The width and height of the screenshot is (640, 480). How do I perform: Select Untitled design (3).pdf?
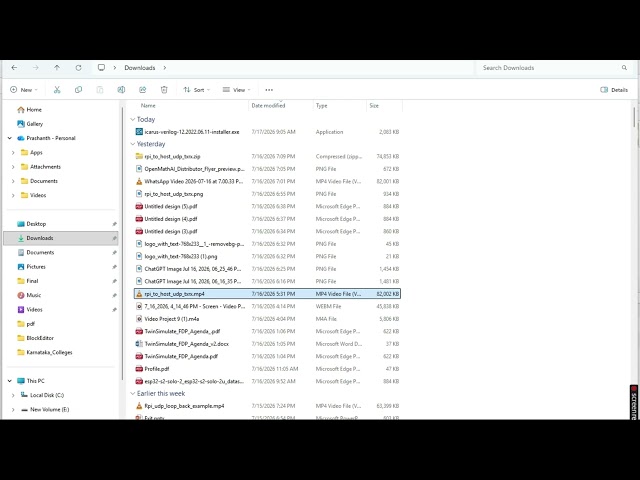click(x=267, y=231)
